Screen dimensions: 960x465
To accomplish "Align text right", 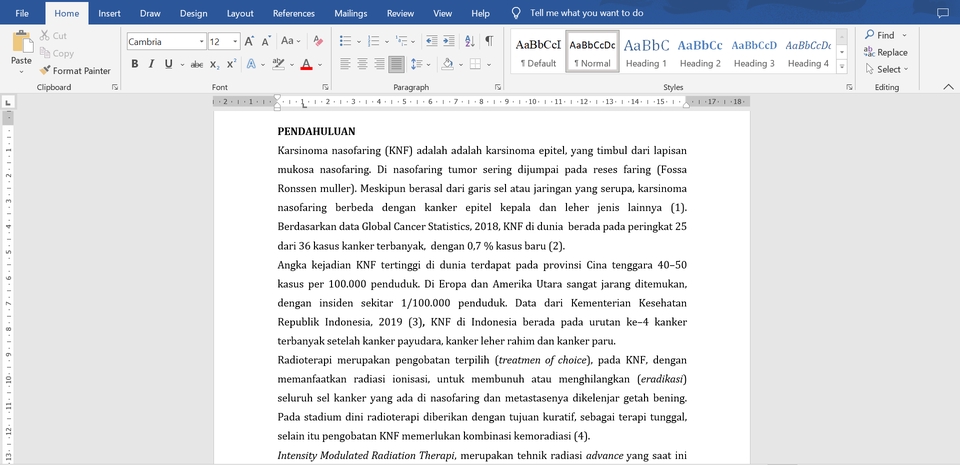I will (380, 64).
